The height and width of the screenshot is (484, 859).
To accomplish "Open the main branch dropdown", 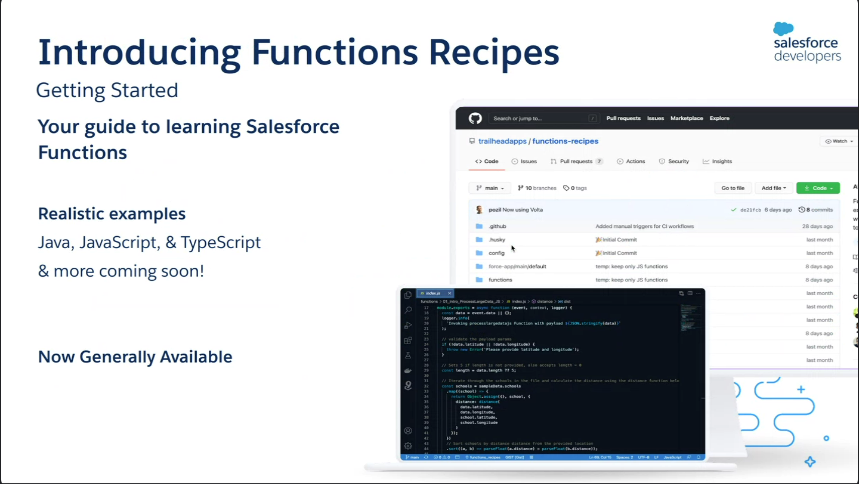I will point(490,188).
